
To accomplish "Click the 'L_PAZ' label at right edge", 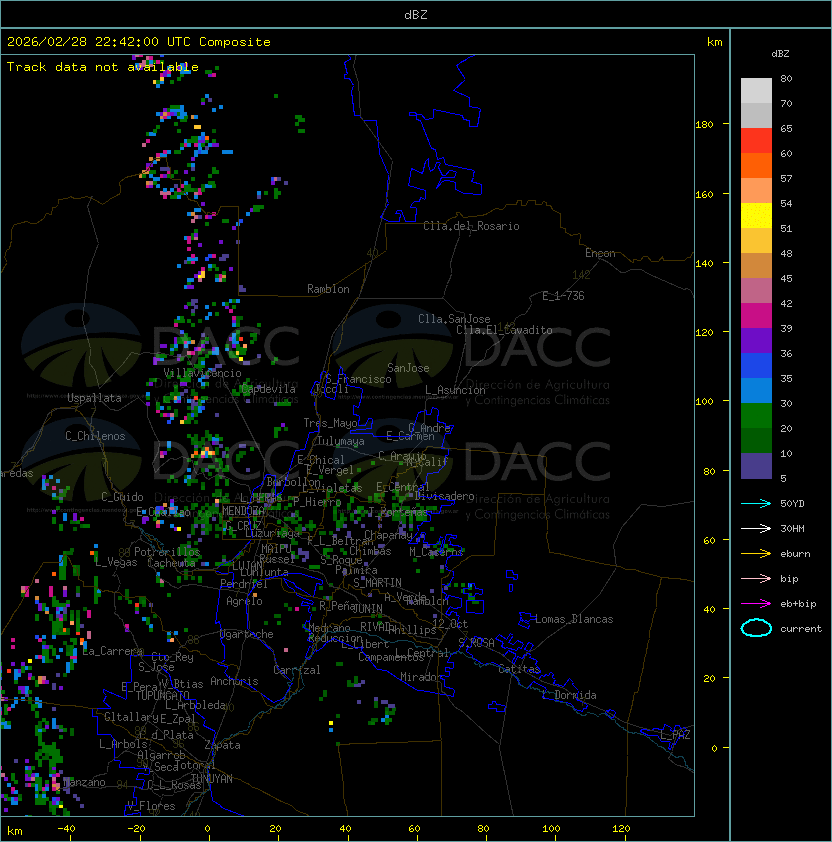I will [x=675, y=735].
